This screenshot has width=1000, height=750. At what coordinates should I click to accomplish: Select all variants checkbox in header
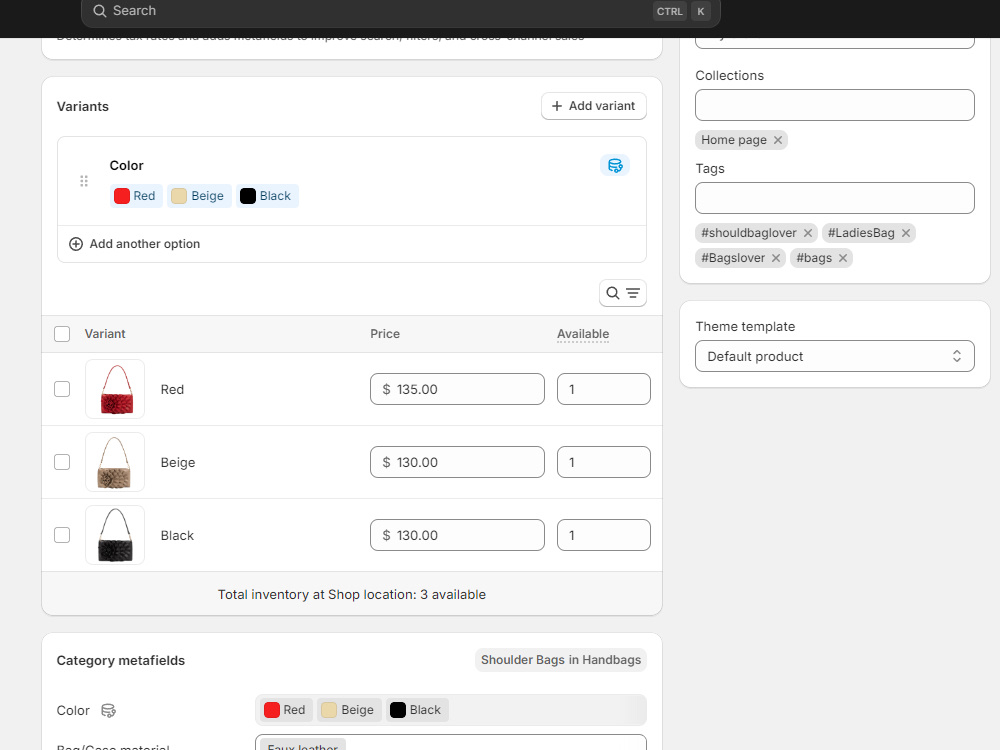point(62,334)
